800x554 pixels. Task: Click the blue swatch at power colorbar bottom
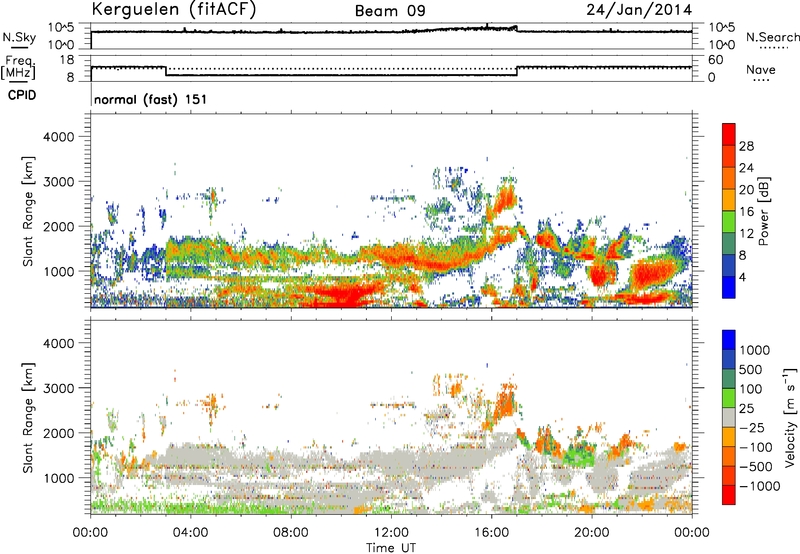[729, 287]
